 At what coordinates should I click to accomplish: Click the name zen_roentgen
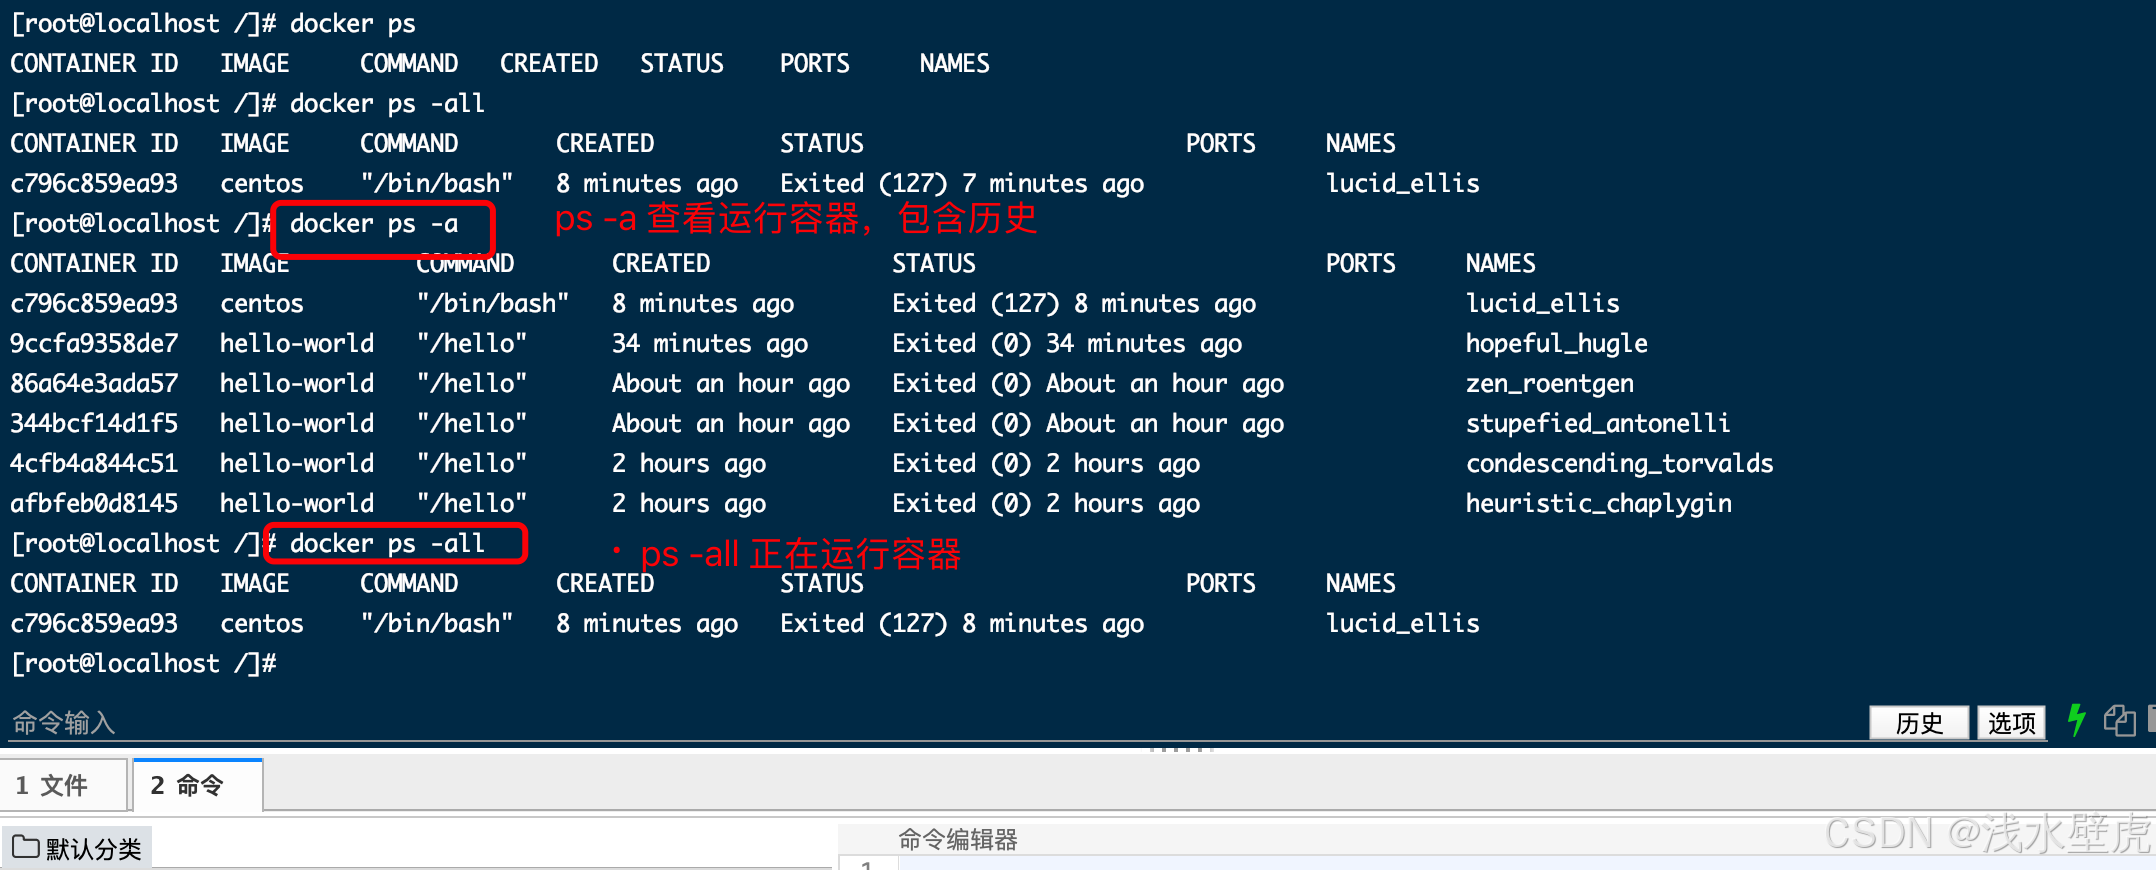point(1549,383)
